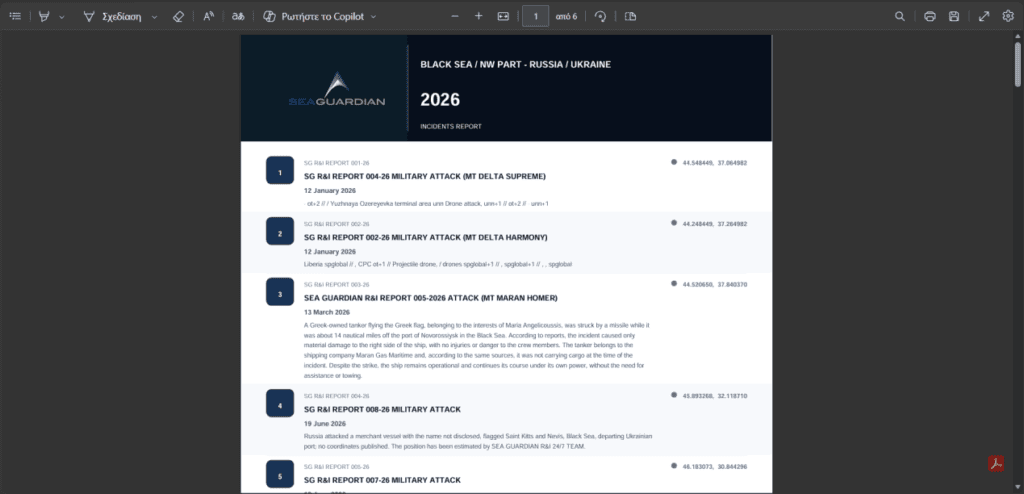Enter full screen mode
Viewport: 1024px width, 494px height.
pos(984,16)
